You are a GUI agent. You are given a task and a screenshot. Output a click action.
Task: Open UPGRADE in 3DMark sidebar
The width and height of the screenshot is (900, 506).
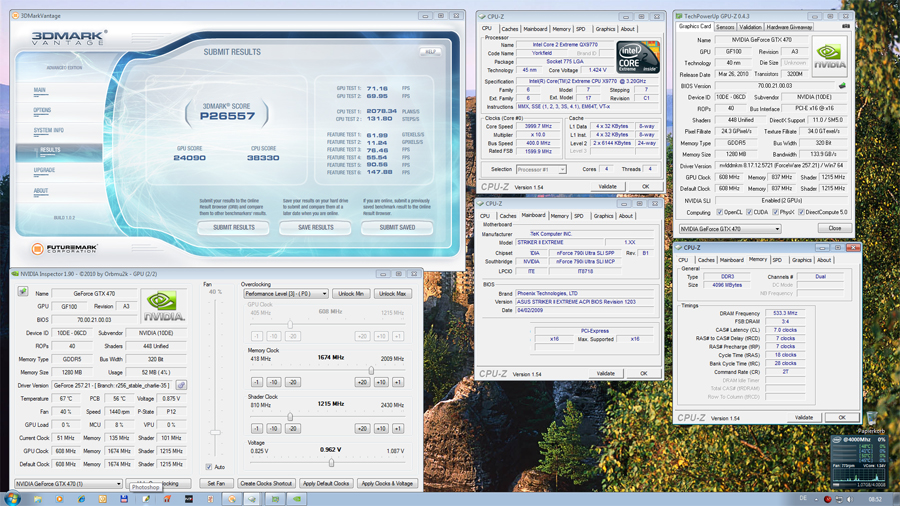44,170
